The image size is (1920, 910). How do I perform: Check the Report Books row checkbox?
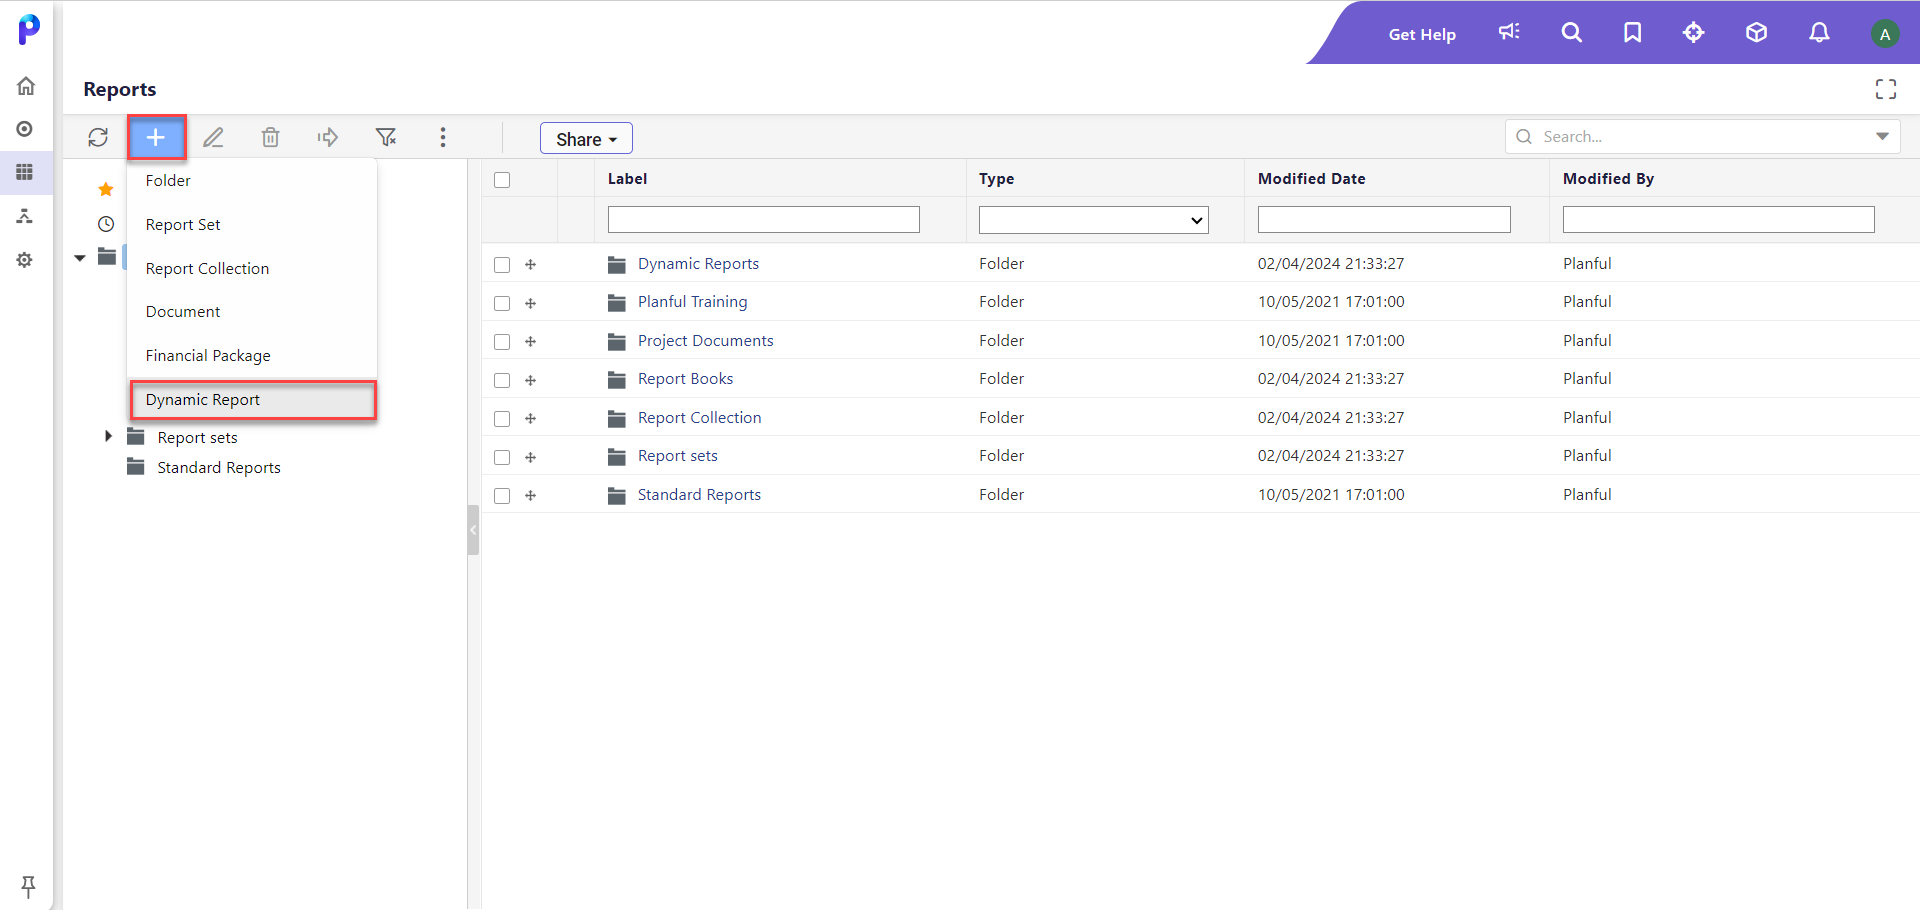tap(502, 380)
